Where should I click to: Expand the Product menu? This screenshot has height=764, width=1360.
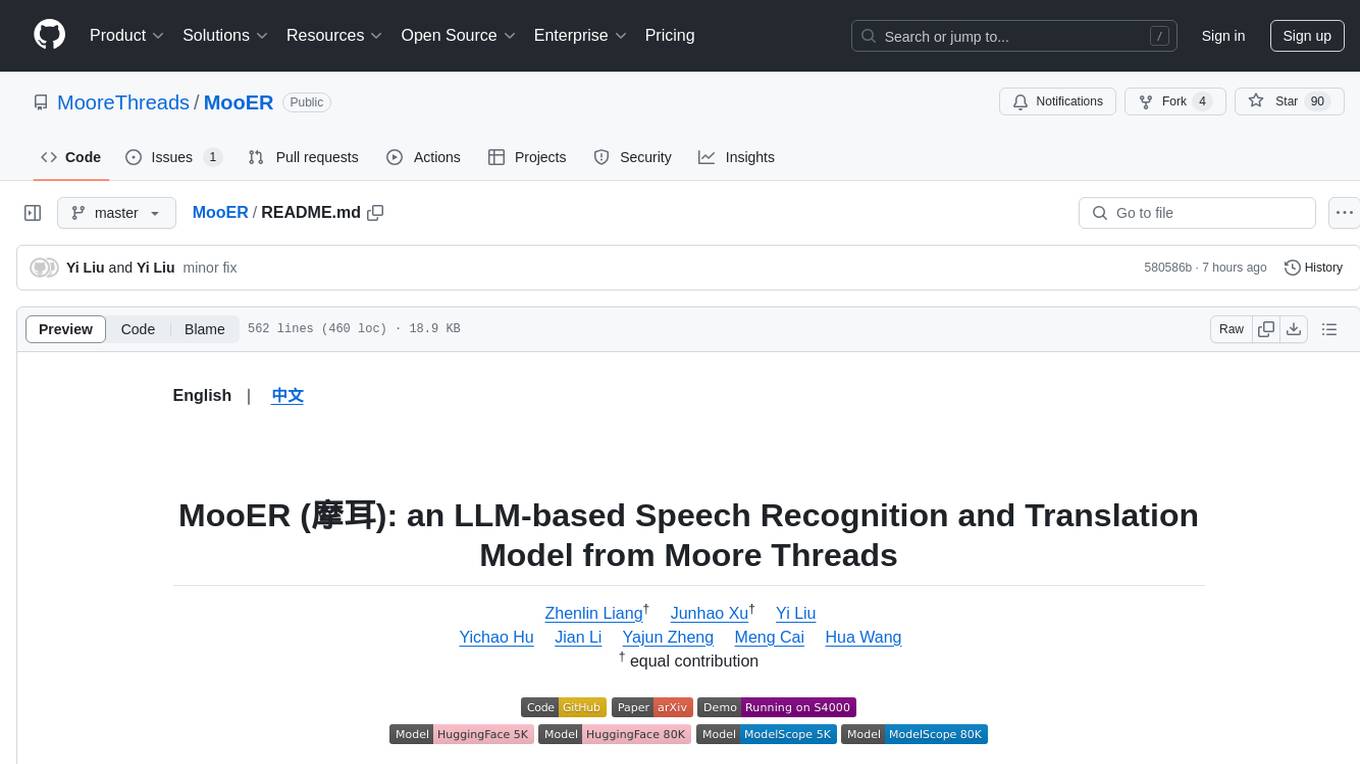[x=127, y=35]
